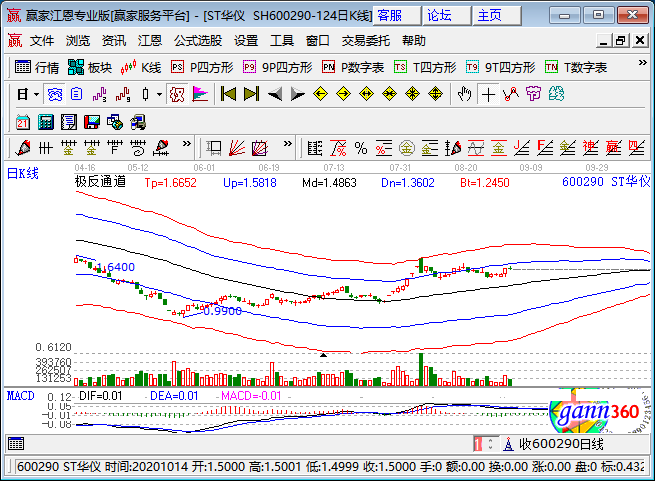This screenshot has height=481, width=655.
Task: Switch to the K线 candlestick chart
Action: point(141,67)
